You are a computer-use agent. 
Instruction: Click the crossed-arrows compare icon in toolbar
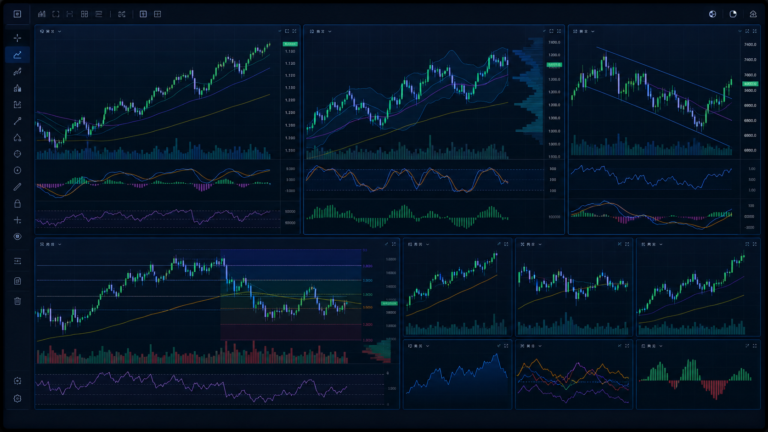(121, 14)
